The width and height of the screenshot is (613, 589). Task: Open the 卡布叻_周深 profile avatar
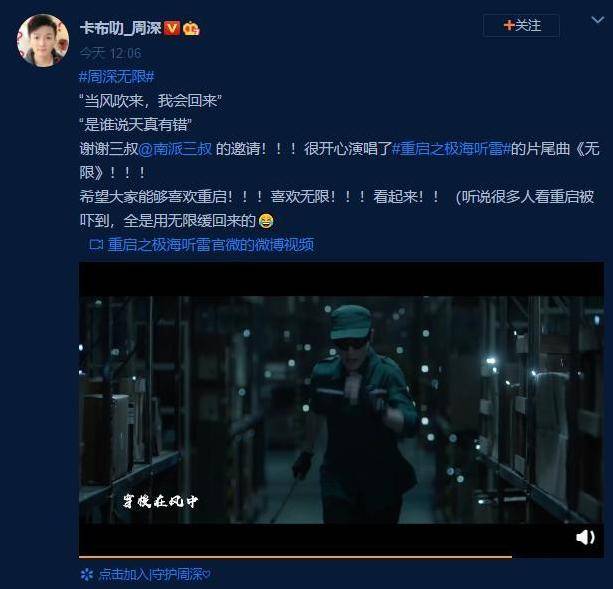pos(43,40)
